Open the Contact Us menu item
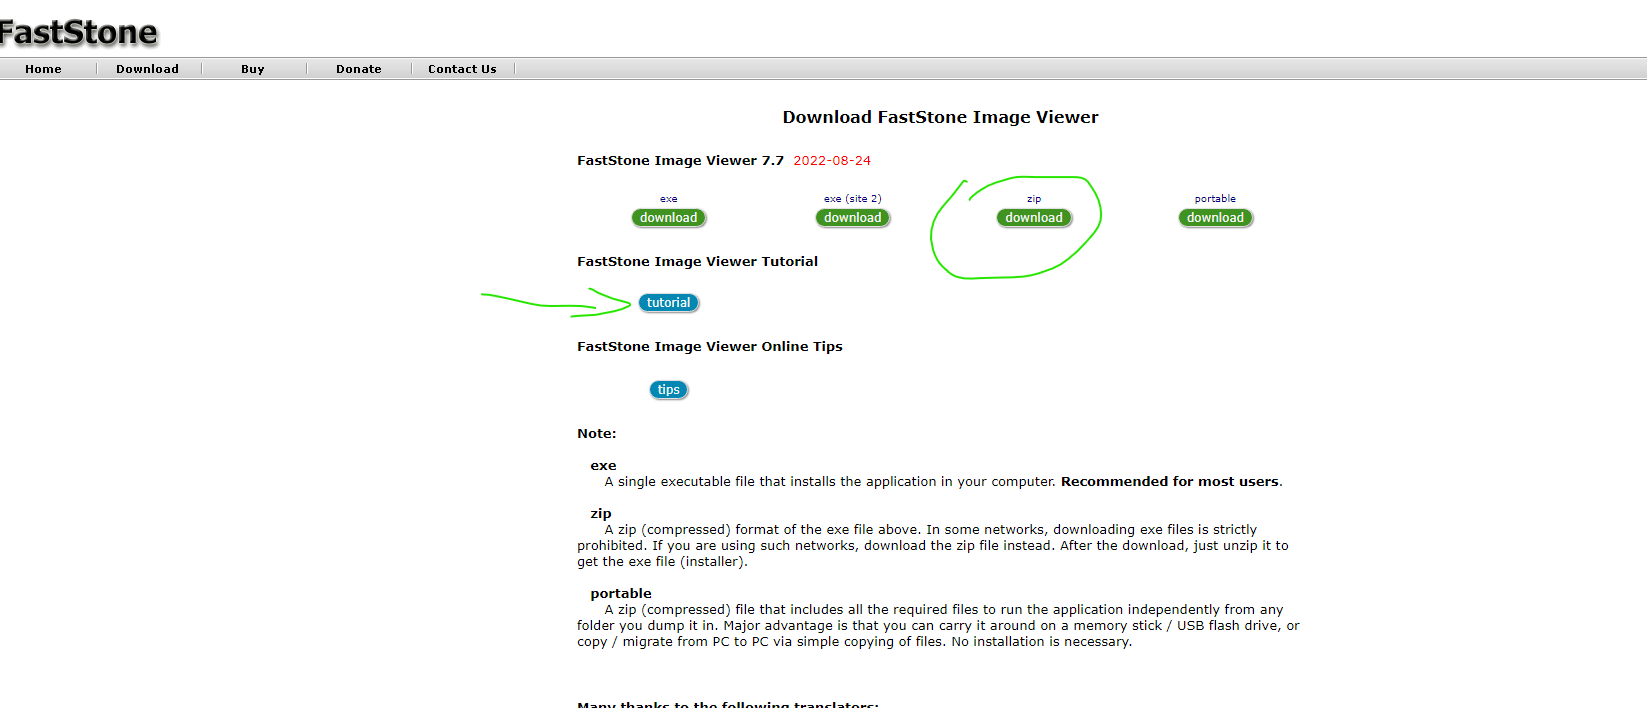This screenshot has height=708, width=1647. point(462,69)
